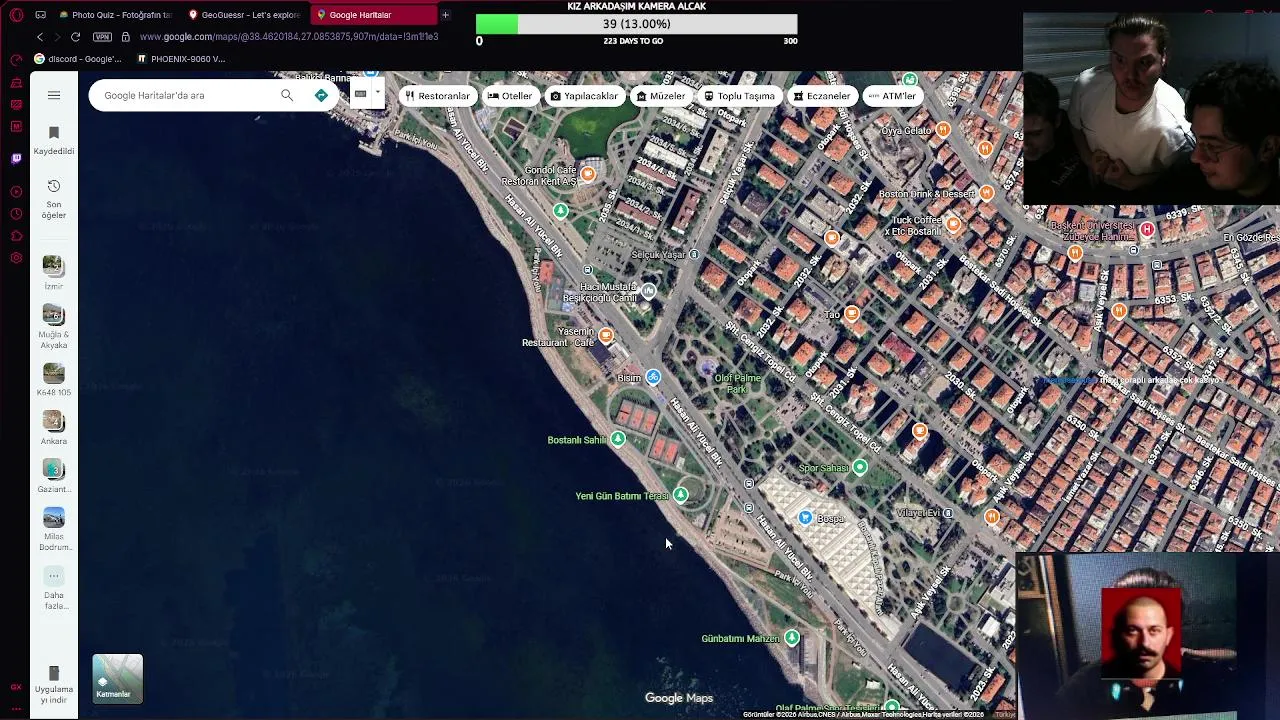Open the discord - Google bookmark
Image resolution: width=1280 pixels, height=720 pixels.
pos(78,59)
